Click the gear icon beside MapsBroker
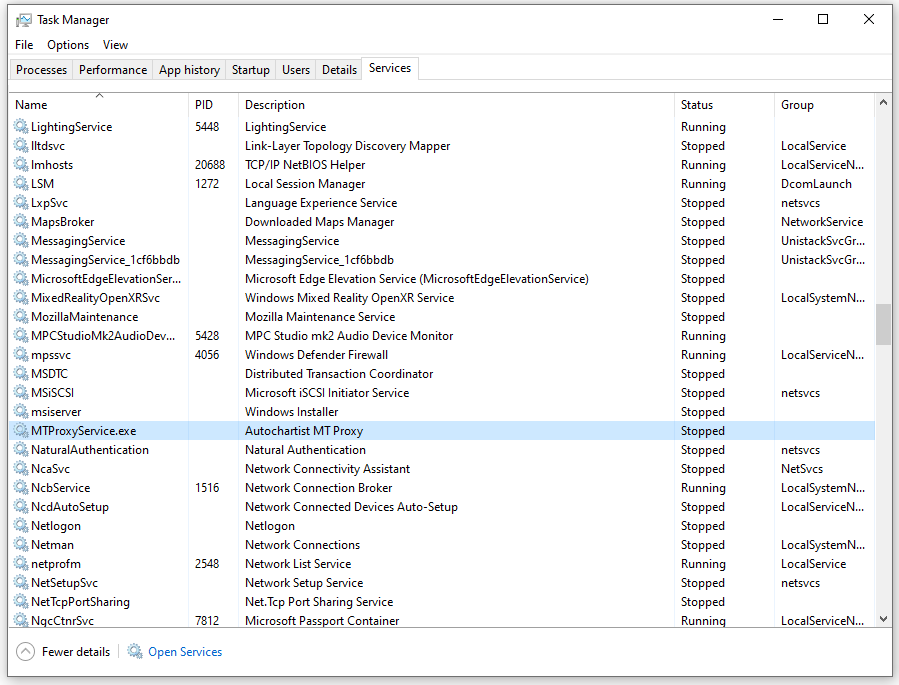 (x=21, y=221)
